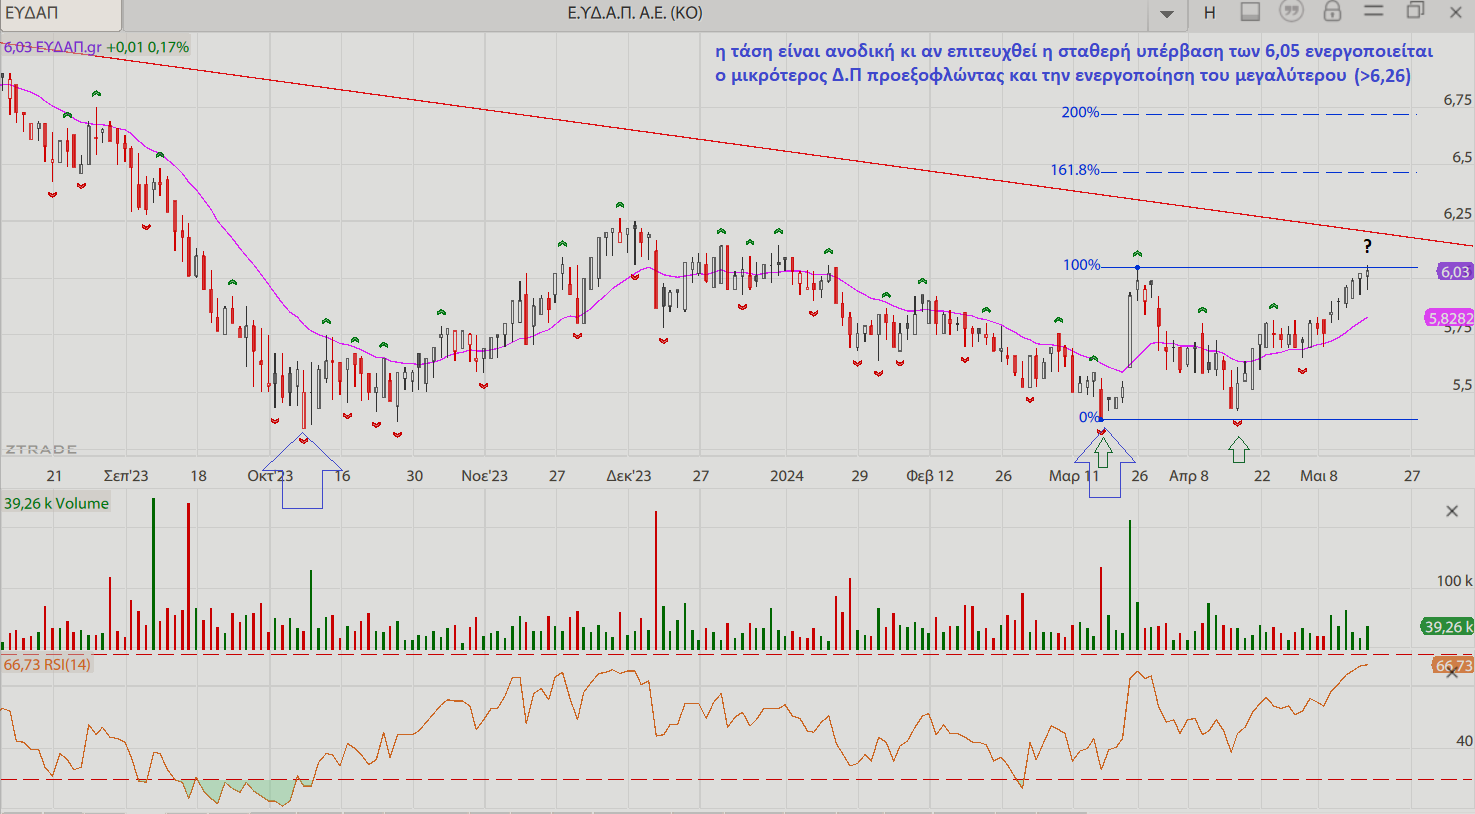This screenshot has width=1475, height=814.
Task: Click the Νοε'23 date axis label
Action: click(484, 476)
